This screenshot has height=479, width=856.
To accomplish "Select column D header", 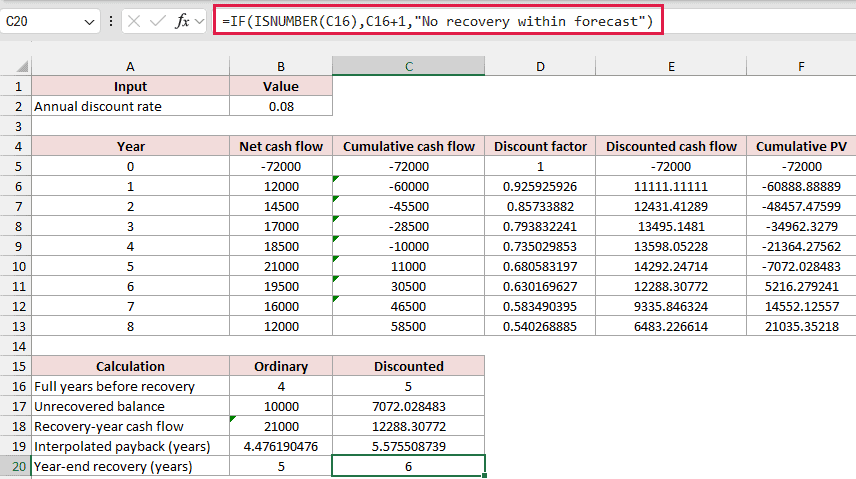I will (540, 67).
